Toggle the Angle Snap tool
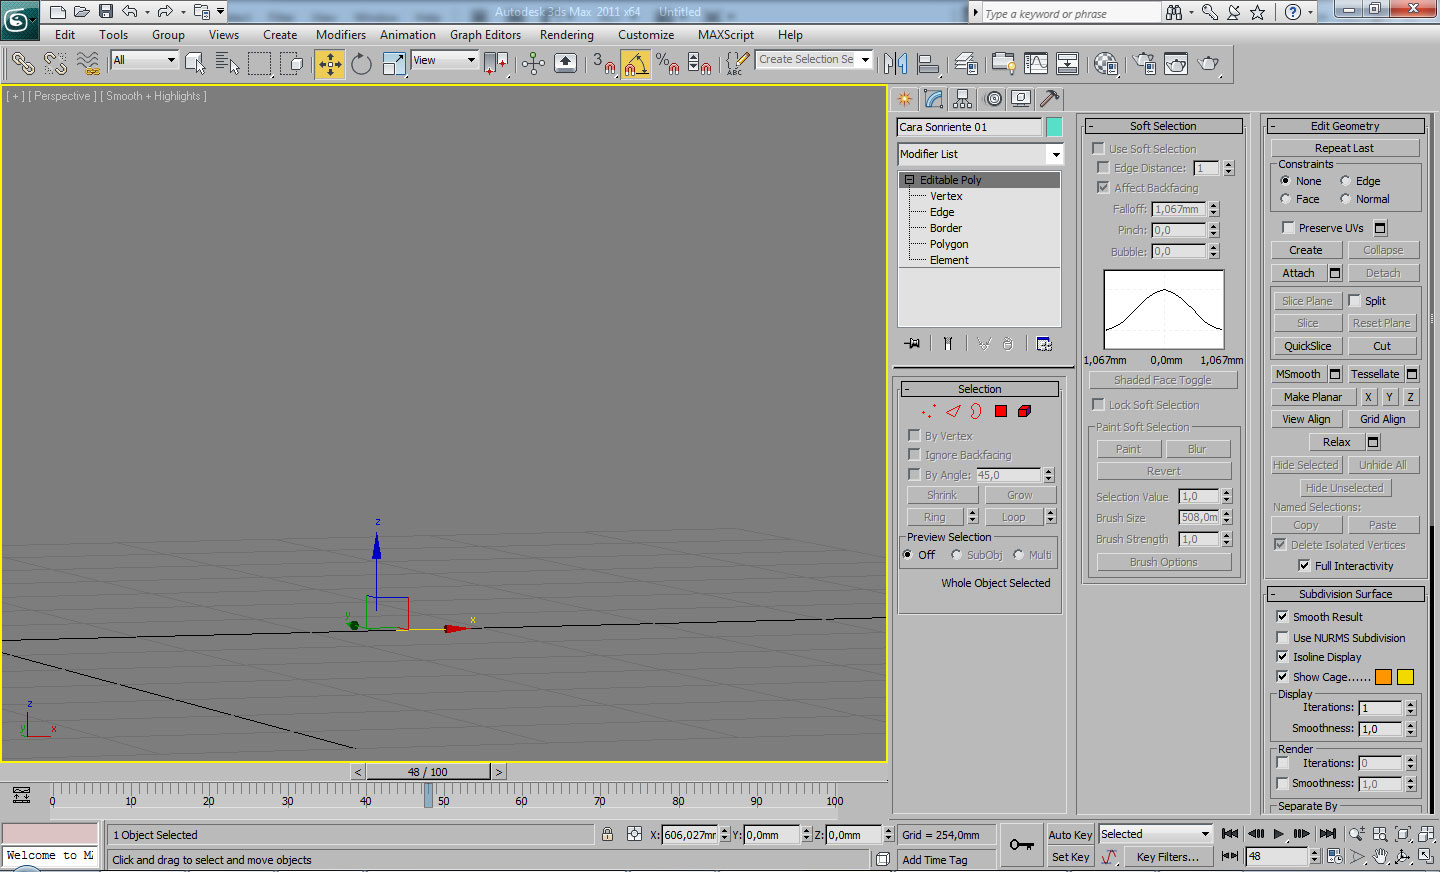The image size is (1440, 872). 635,64
